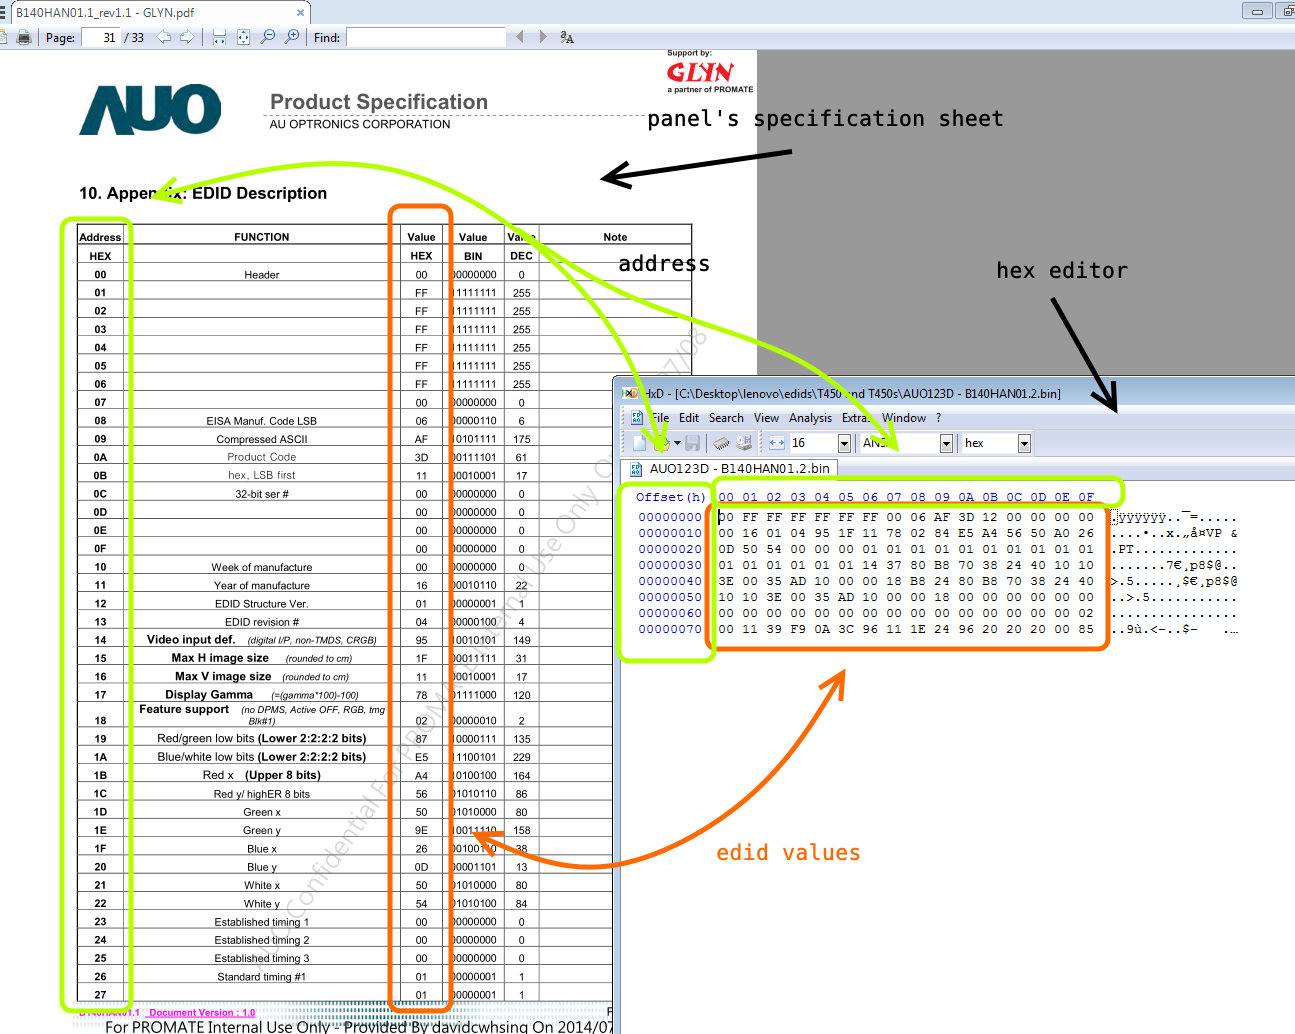The image size is (1295, 1034).
Task: Close the B140HAN01.1_rev1.1 - GLYN.pdf tab
Action: click(300, 12)
